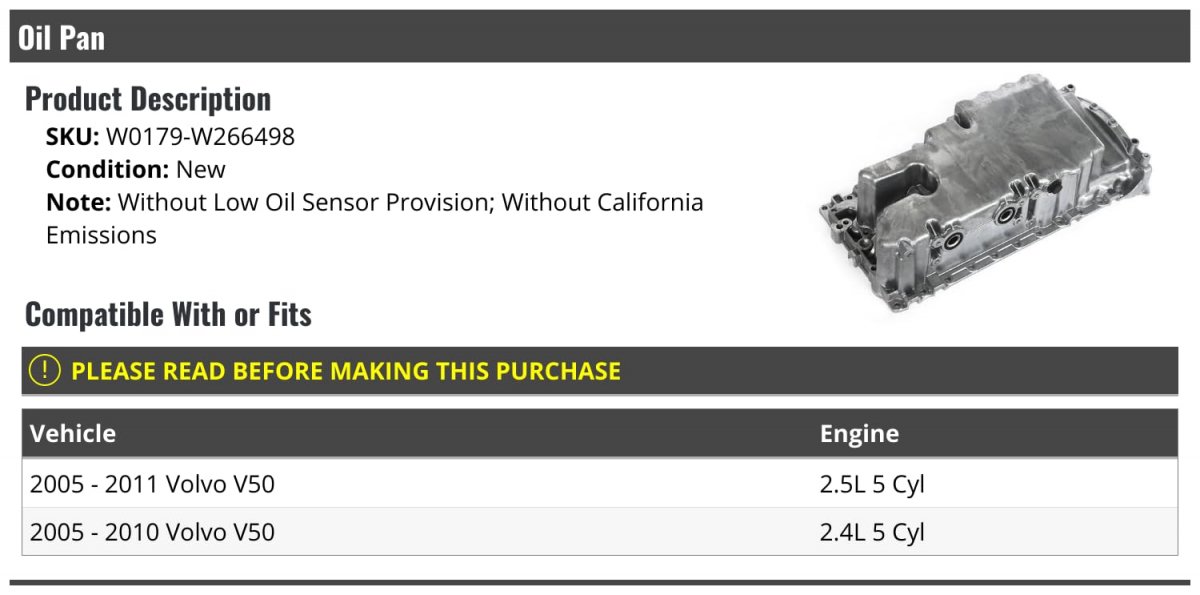Click the PLEASE READ BEFORE MAKING THIS PURCHASE banner
1200x595 pixels.
(600, 370)
